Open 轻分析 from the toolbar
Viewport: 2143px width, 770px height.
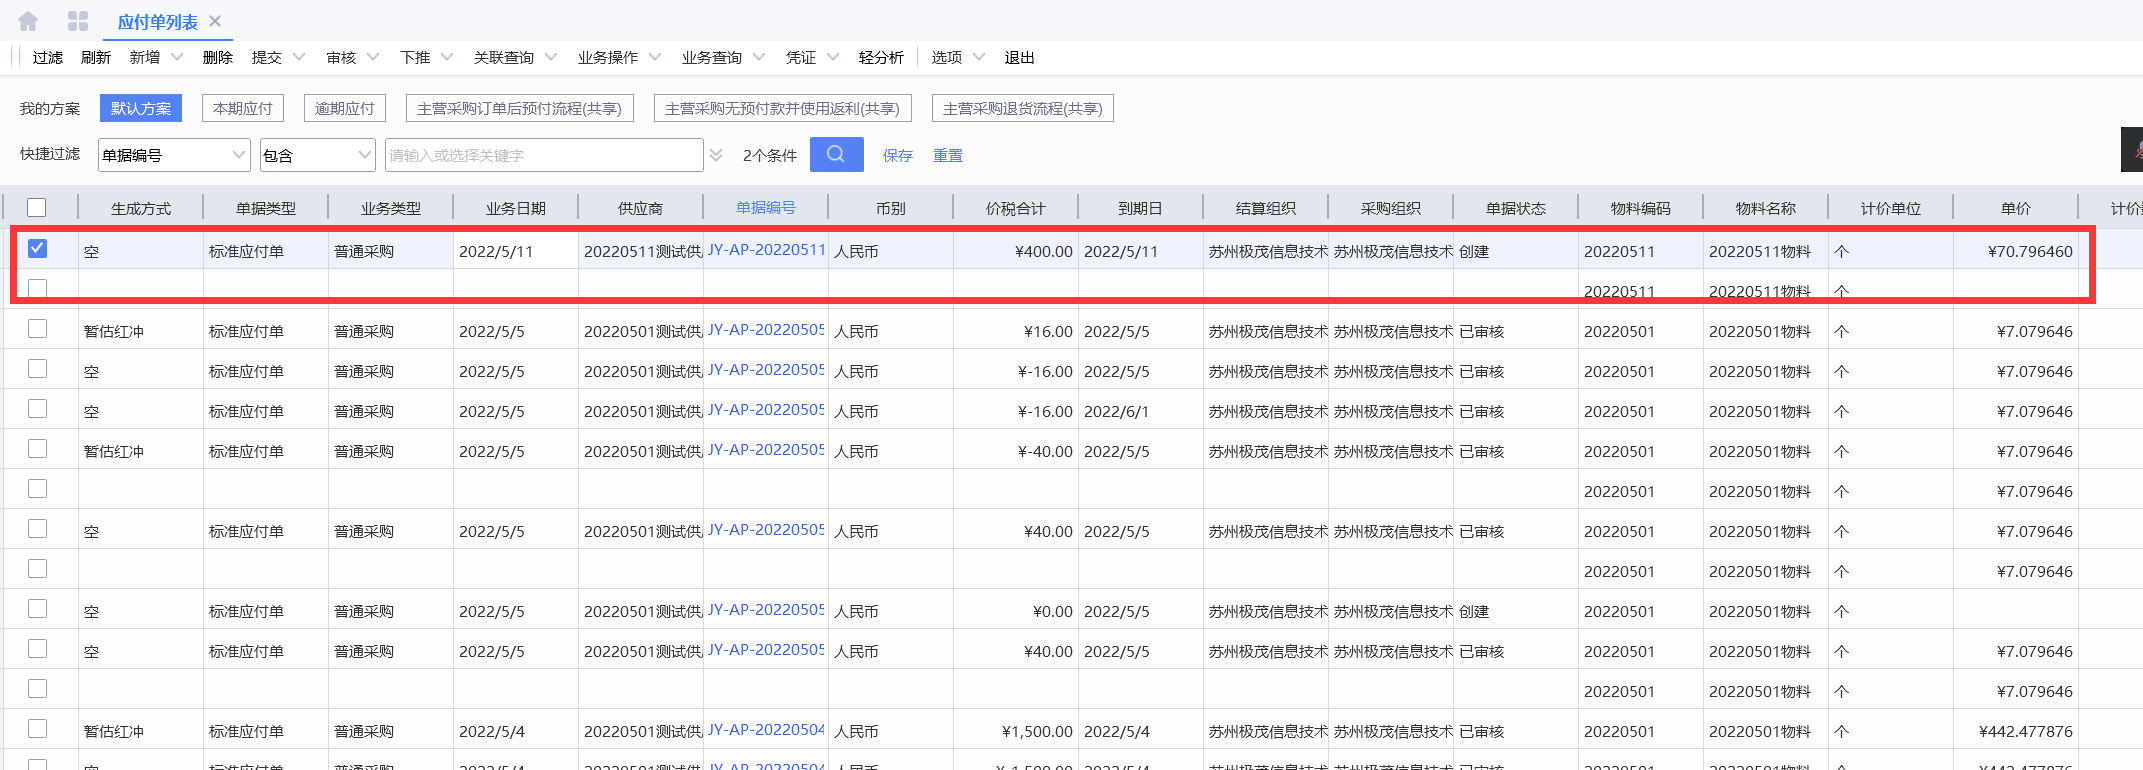coord(881,58)
